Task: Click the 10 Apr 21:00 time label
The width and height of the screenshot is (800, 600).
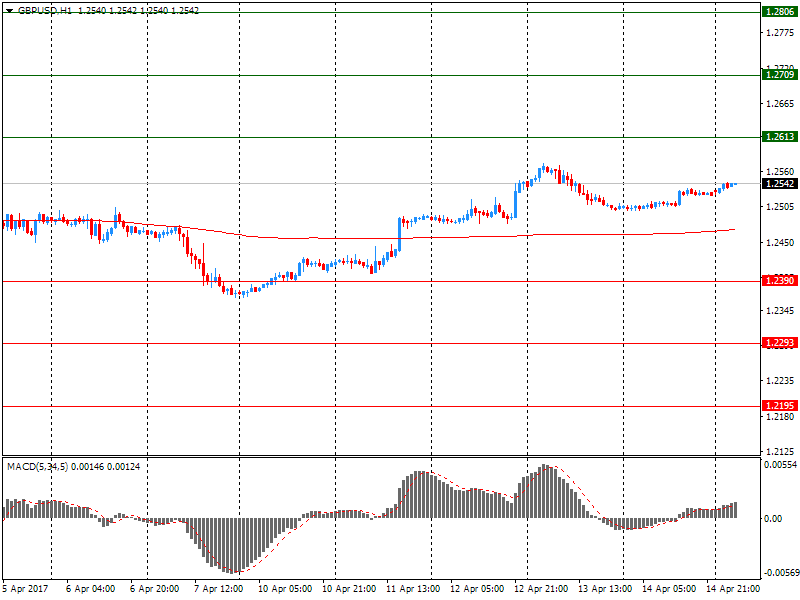Action: pos(349,589)
